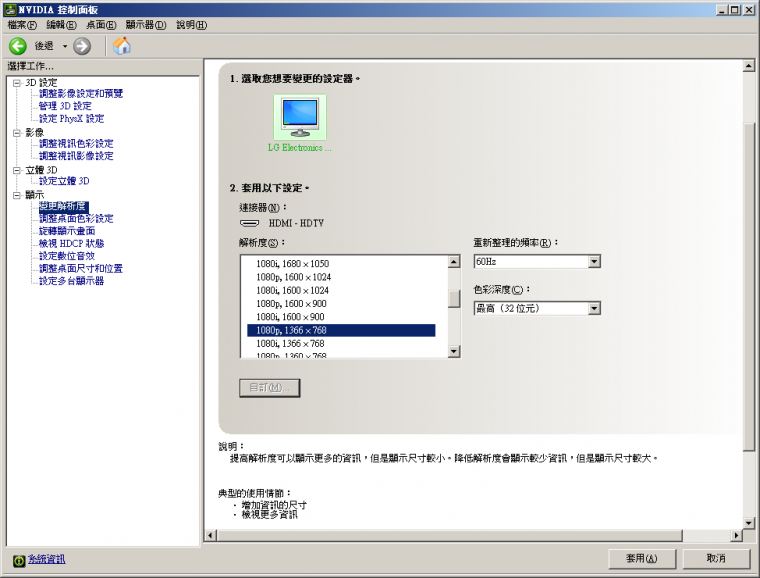Image resolution: width=760 pixels, height=578 pixels.
Task: Select resolution 1080i, 1600 × 1024
Action: click(341, 290)
